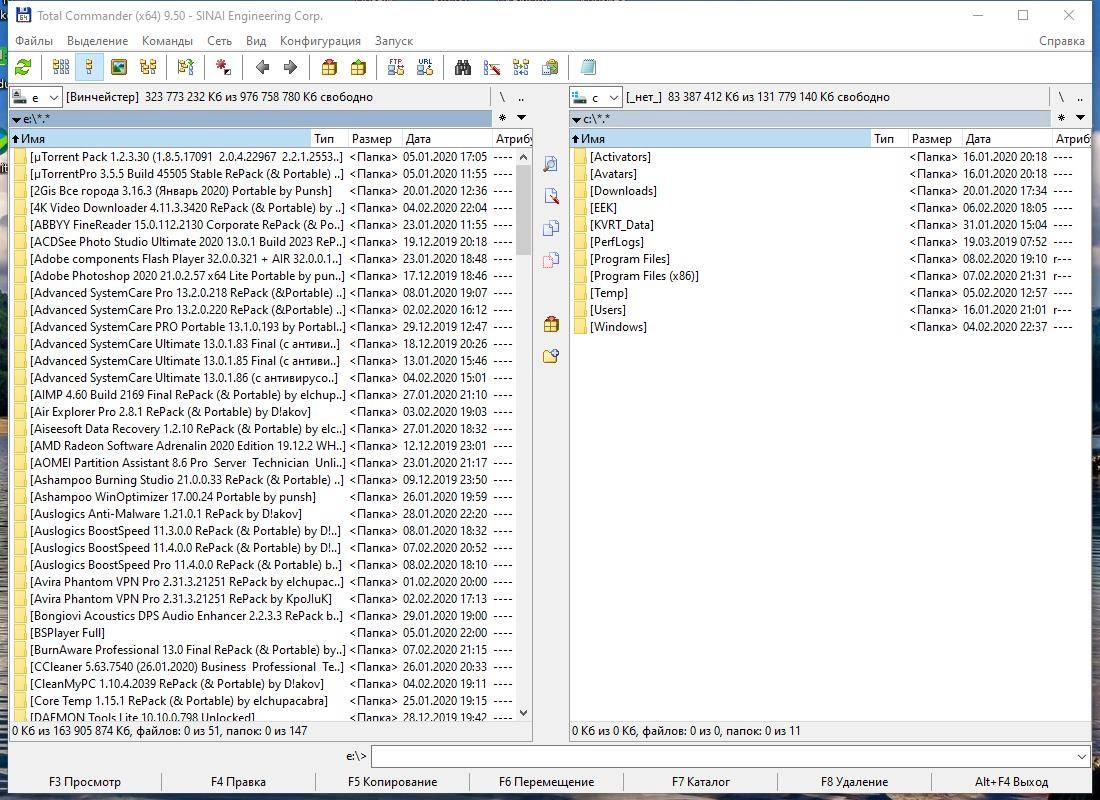1100x800 pixels.
Task: Click left panel scrollbar down arrow
Action: click(523, 712)
